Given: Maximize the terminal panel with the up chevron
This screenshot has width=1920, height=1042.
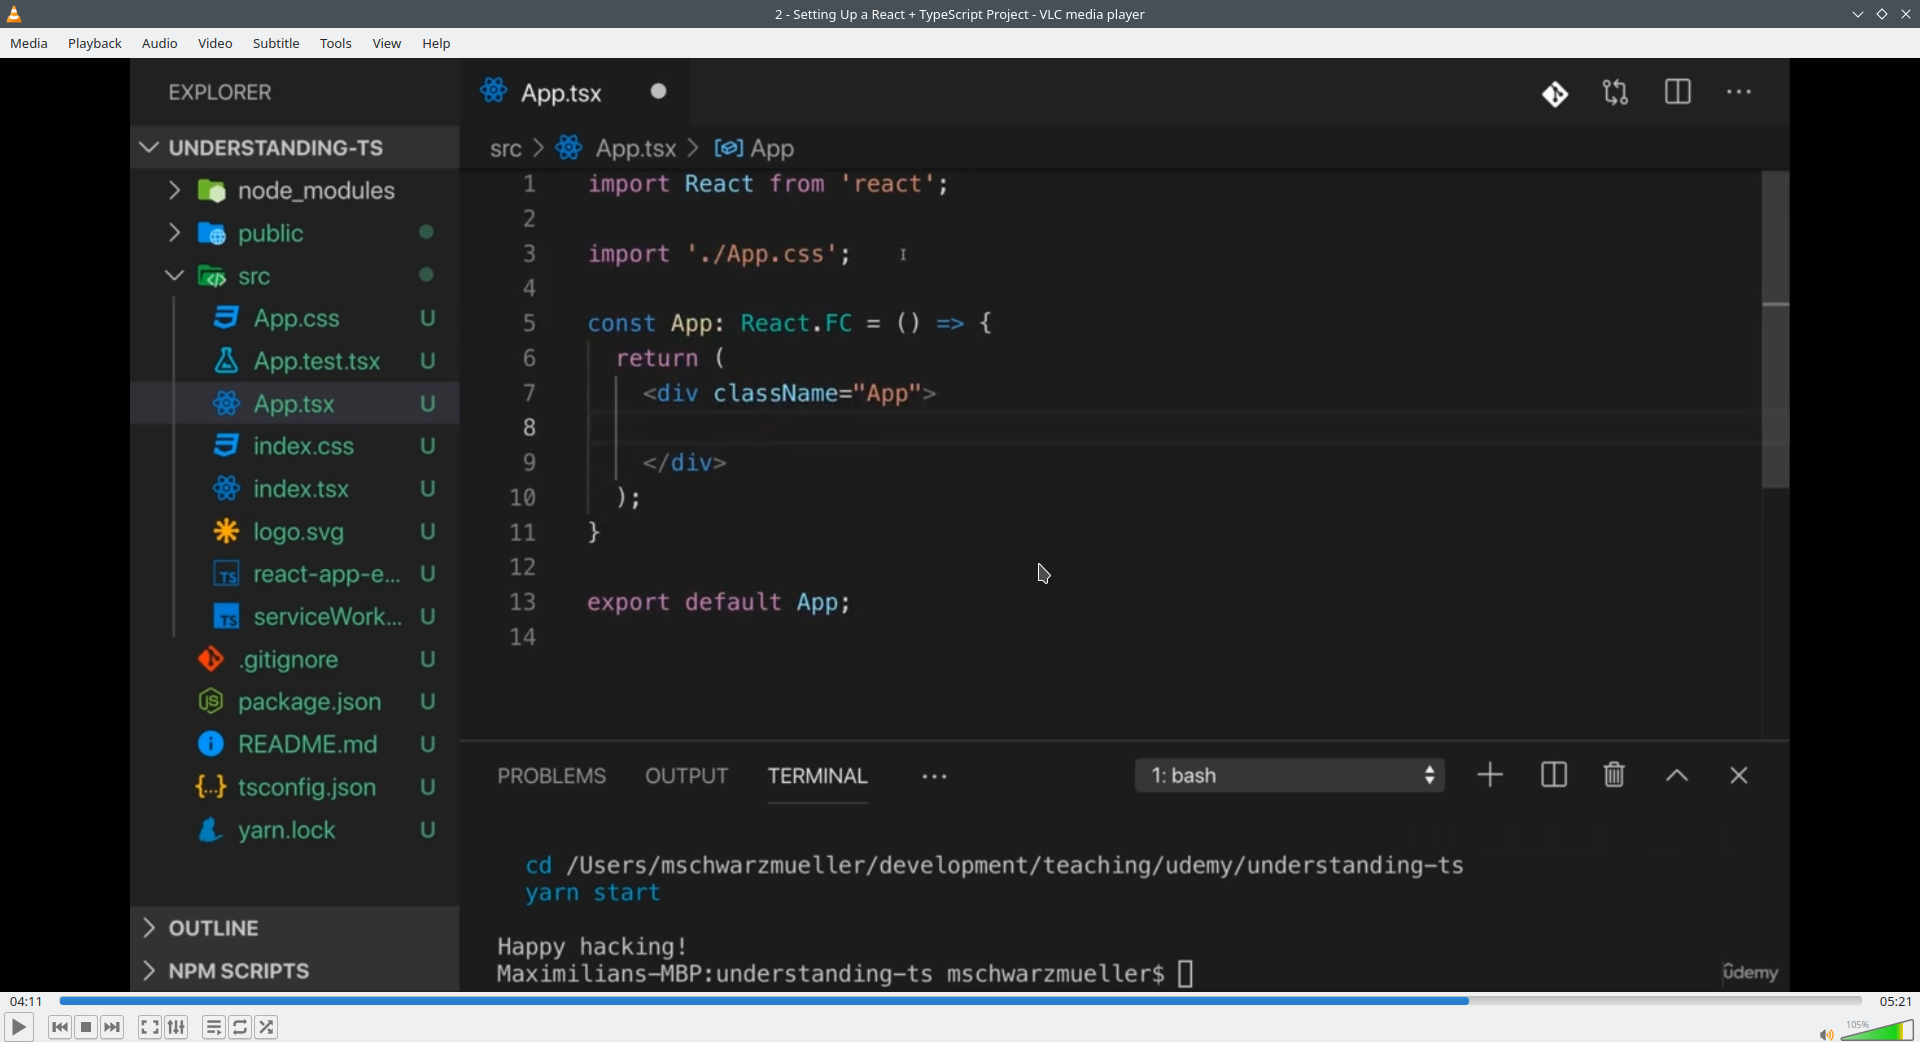Looking at the screenshot, I should pos(1677,776).
